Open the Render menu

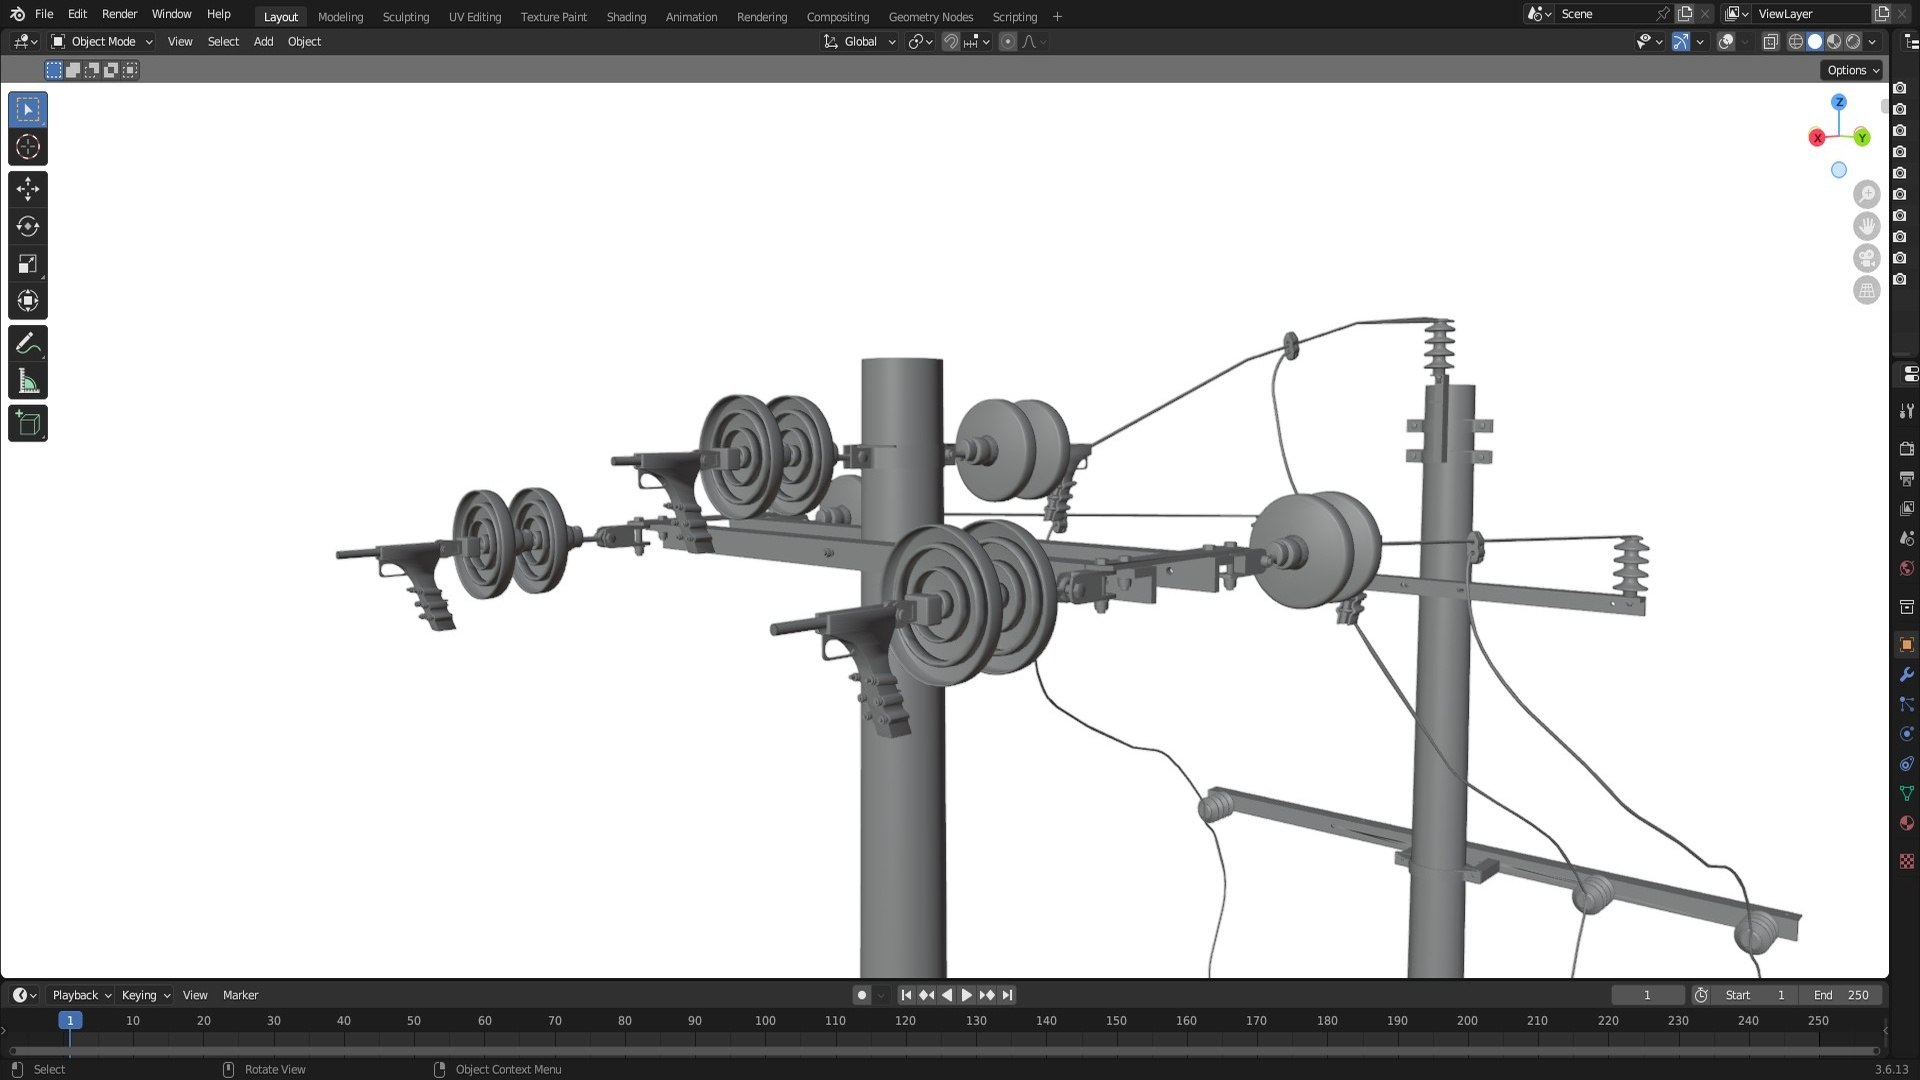click(119, 14)
